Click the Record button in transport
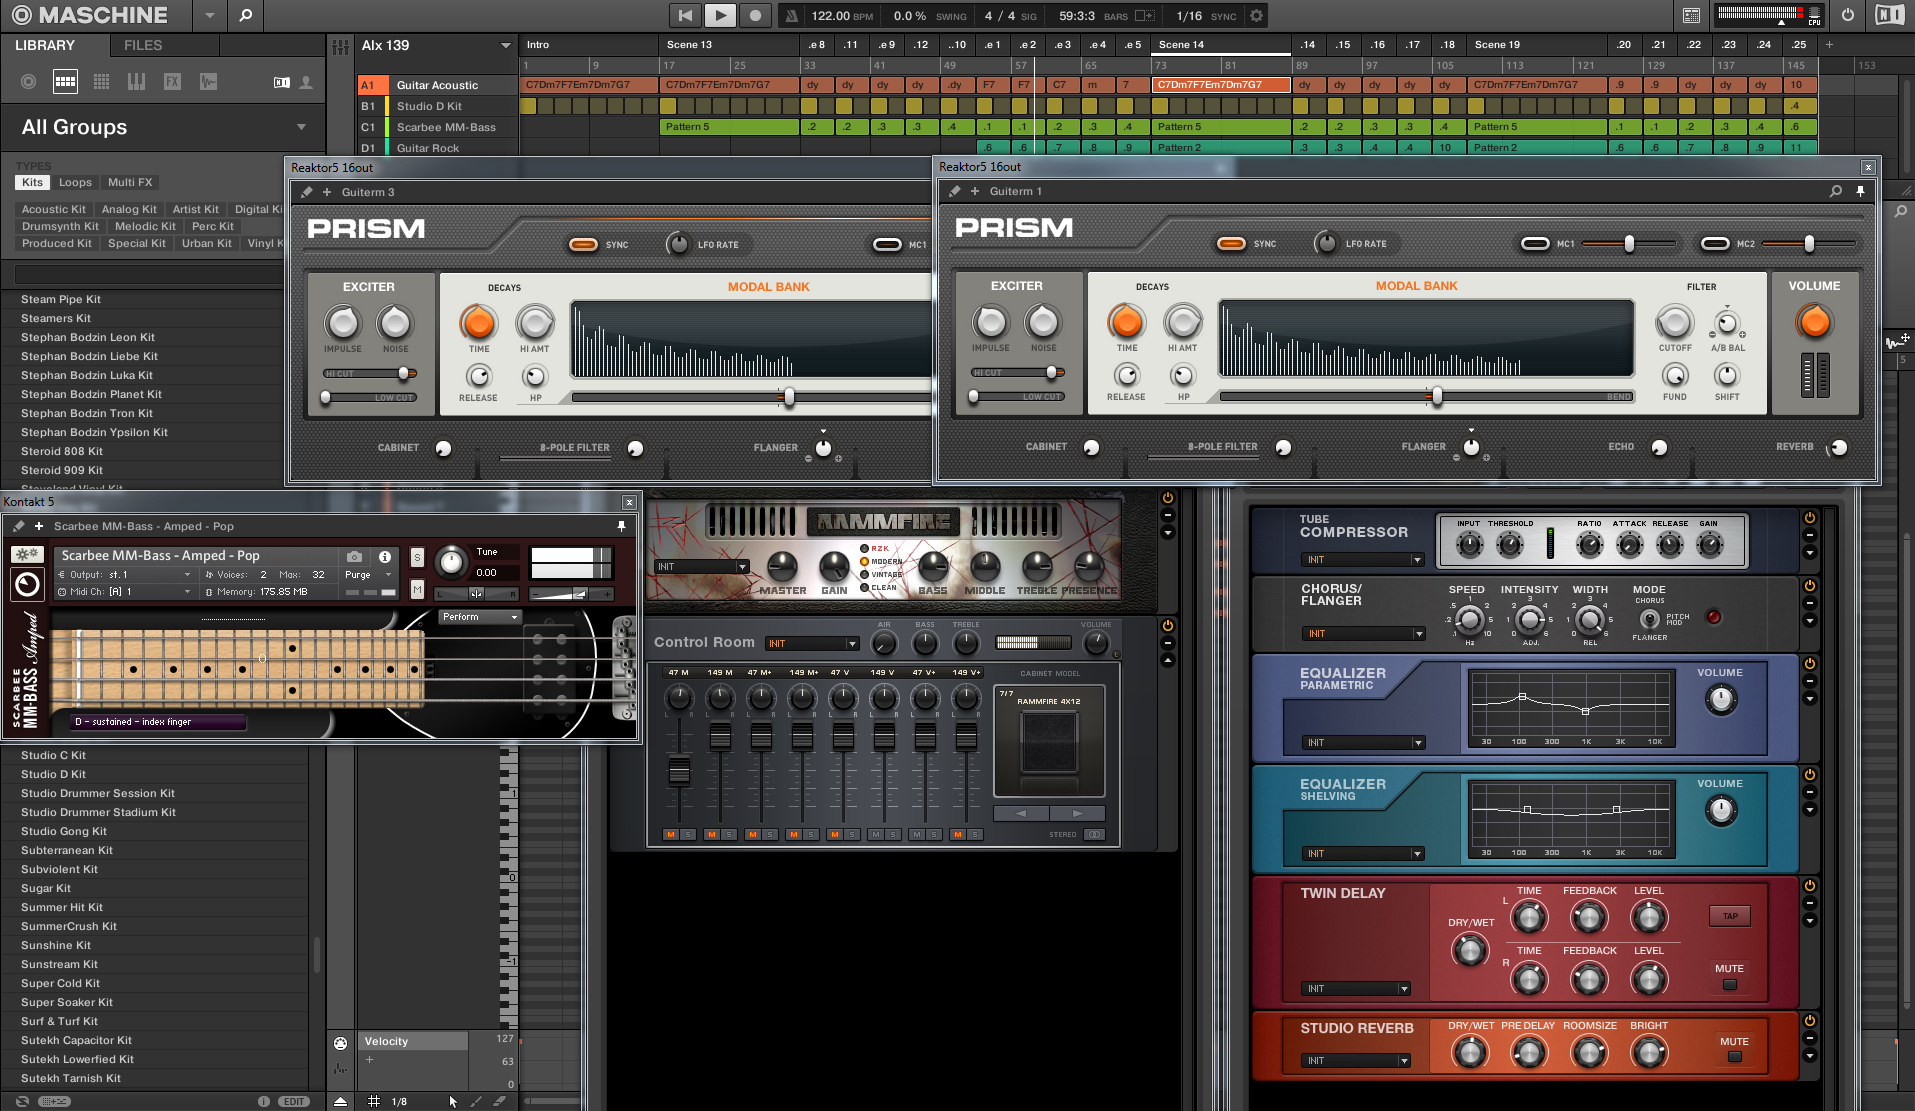1915x1111 pixels. (x=755, y=15)
